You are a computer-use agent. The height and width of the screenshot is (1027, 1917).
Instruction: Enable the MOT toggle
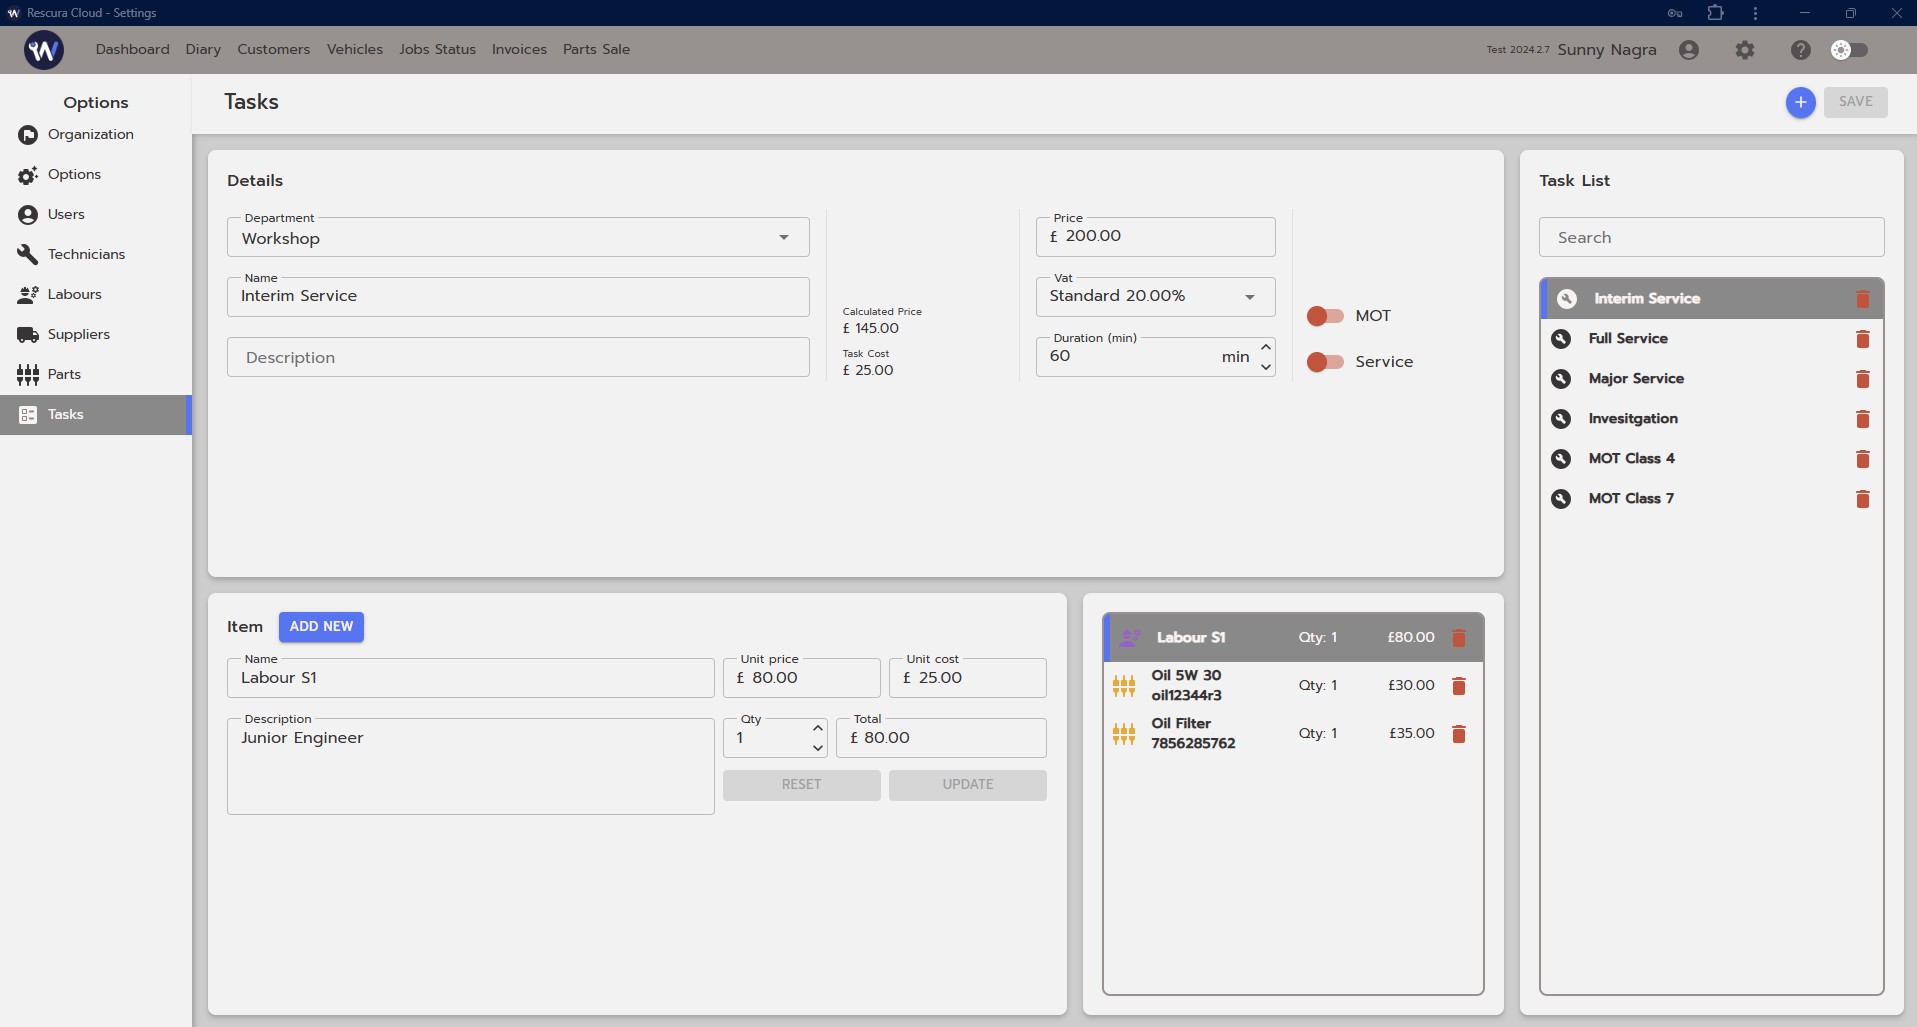pyautogui.click(x=1325, y=316)
